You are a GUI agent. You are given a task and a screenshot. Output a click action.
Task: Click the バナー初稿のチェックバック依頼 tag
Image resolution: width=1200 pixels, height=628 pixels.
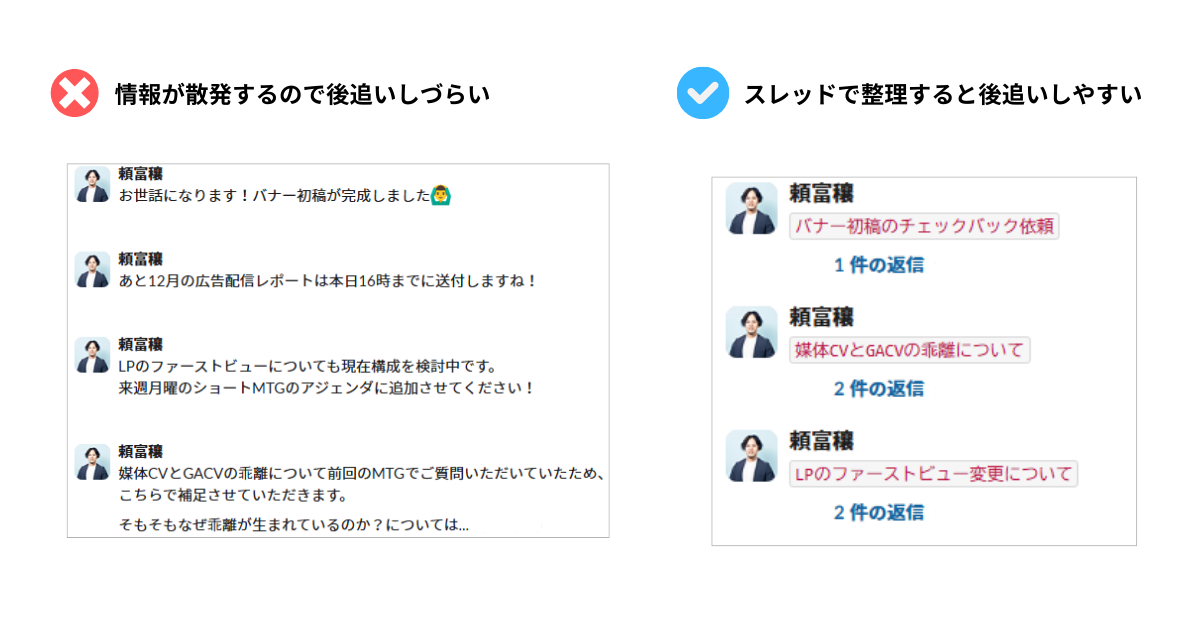click(x=924, y=226)
